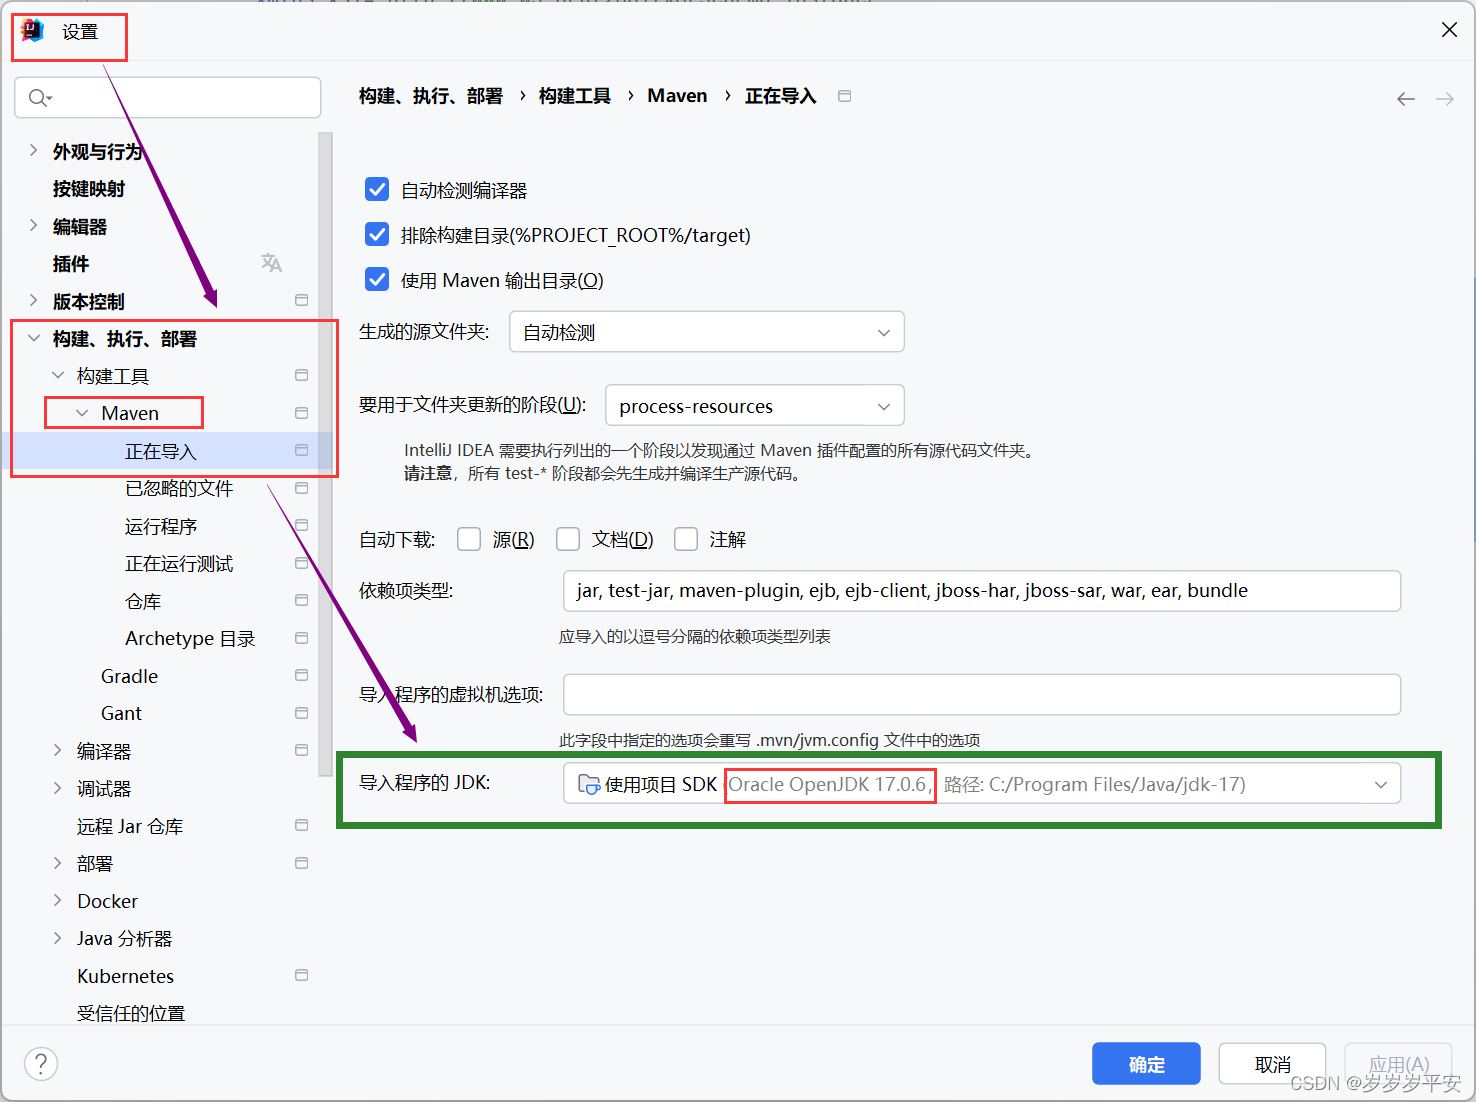Open the 生成的源文件夹 dropdown

point(707,332)
